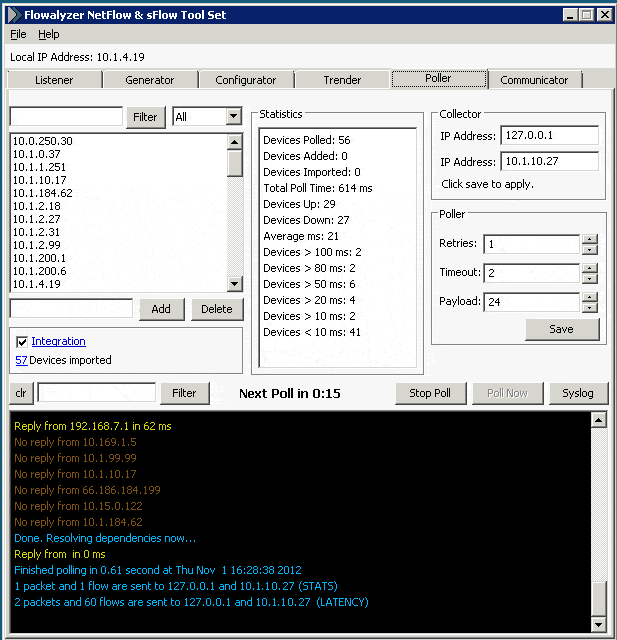Click the Delete device button
617x640 pixels.
[x=217, y=309]
